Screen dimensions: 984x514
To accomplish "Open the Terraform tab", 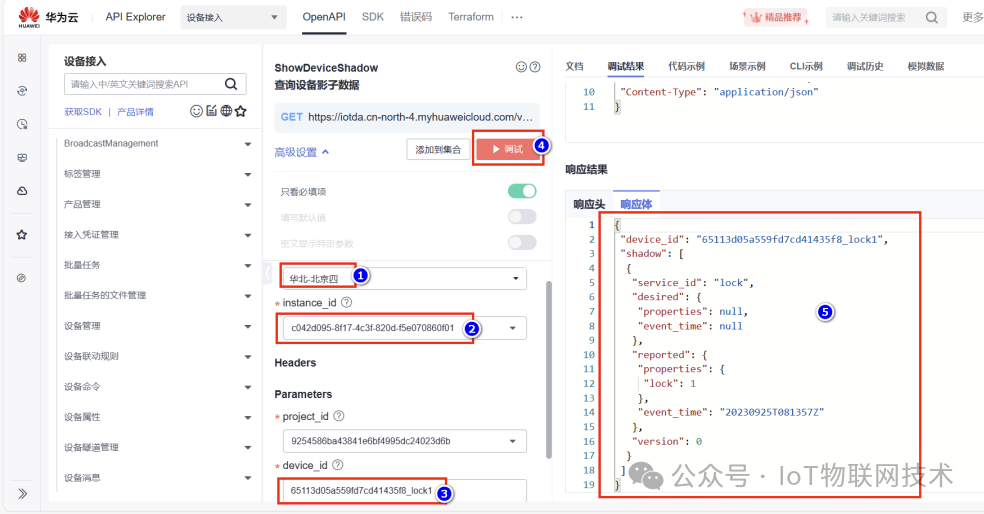I will coord(471,17).
